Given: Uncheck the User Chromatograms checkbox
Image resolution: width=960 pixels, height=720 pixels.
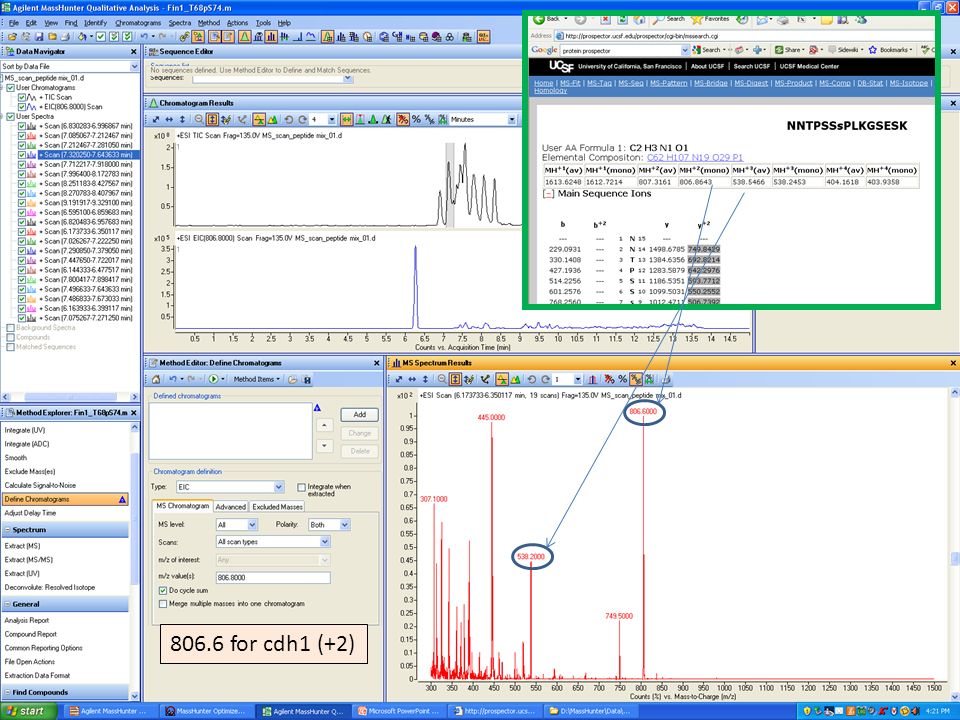Looking at the screenshot, I should pos(10,88).
